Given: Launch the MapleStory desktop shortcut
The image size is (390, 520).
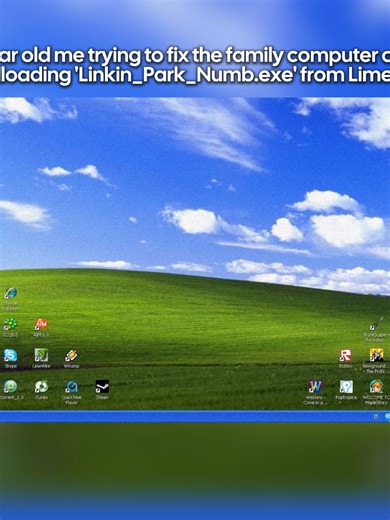Looking at the screenshot, I should (376, 387).
